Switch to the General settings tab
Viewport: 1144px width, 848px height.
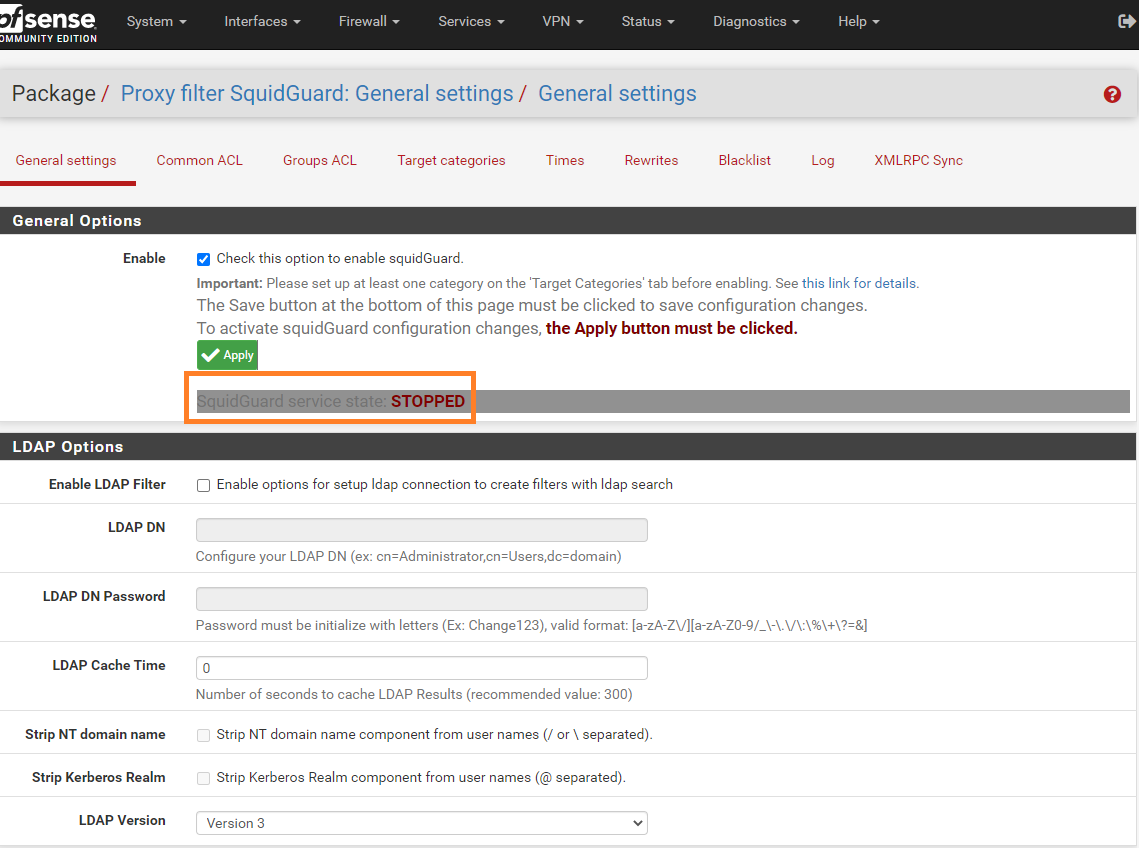click(66, 161)
